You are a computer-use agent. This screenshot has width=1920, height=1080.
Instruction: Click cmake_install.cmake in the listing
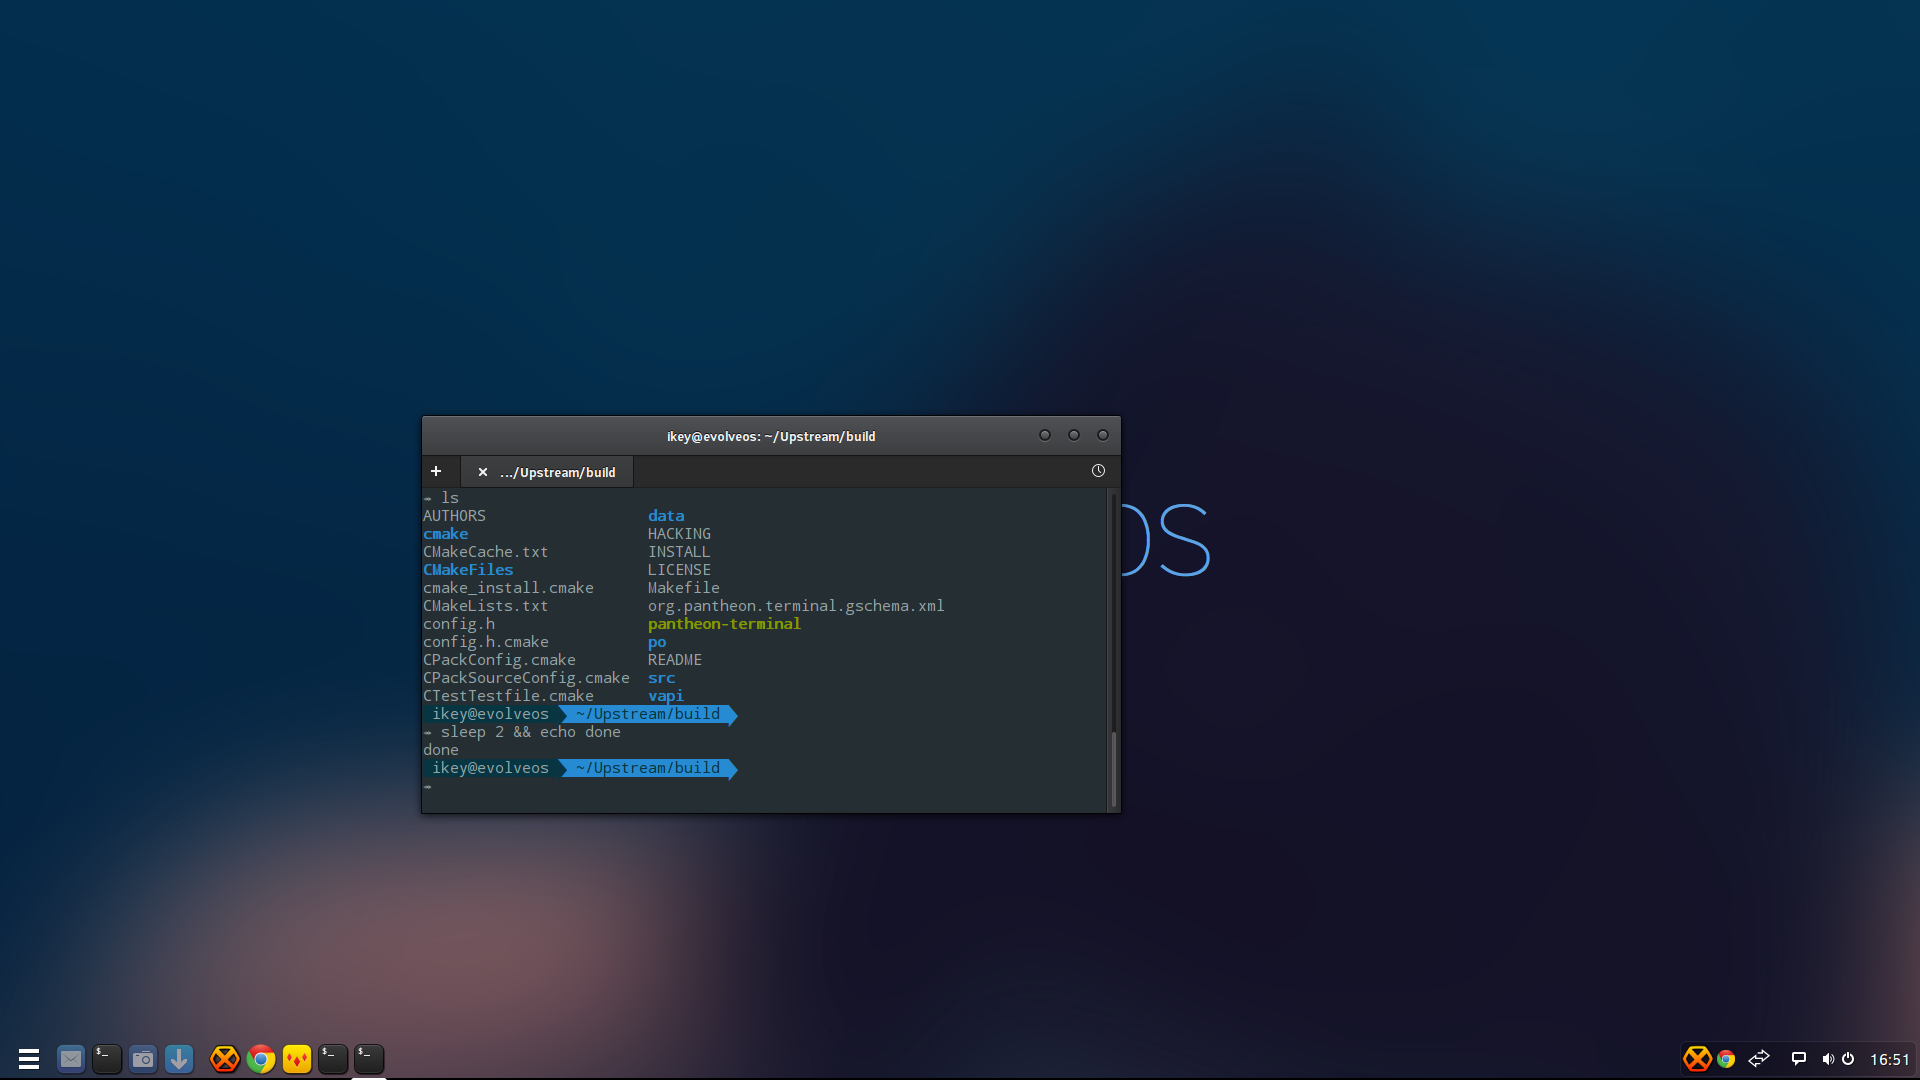click(508, 588)
